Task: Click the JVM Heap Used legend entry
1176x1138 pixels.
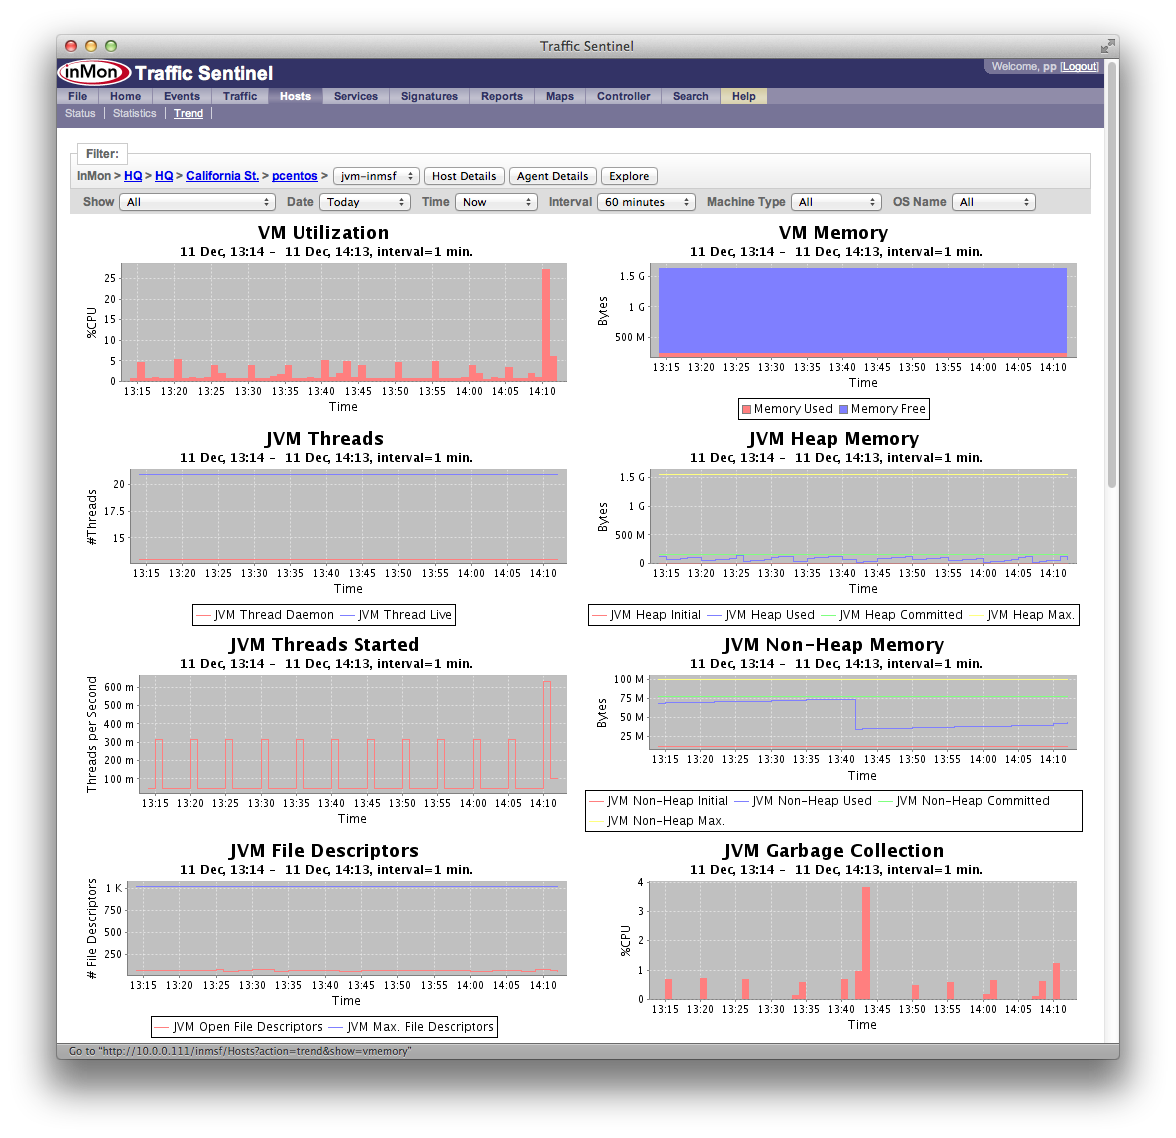Action: point(761,615)
